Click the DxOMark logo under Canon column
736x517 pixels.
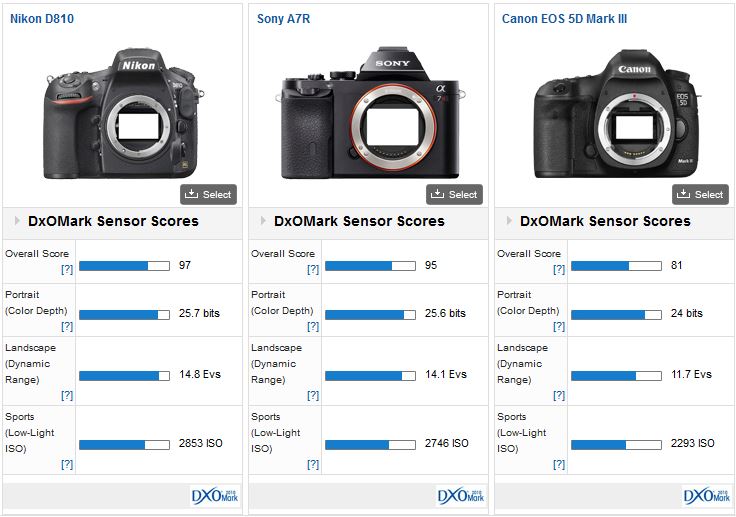[x=708, y=496]
